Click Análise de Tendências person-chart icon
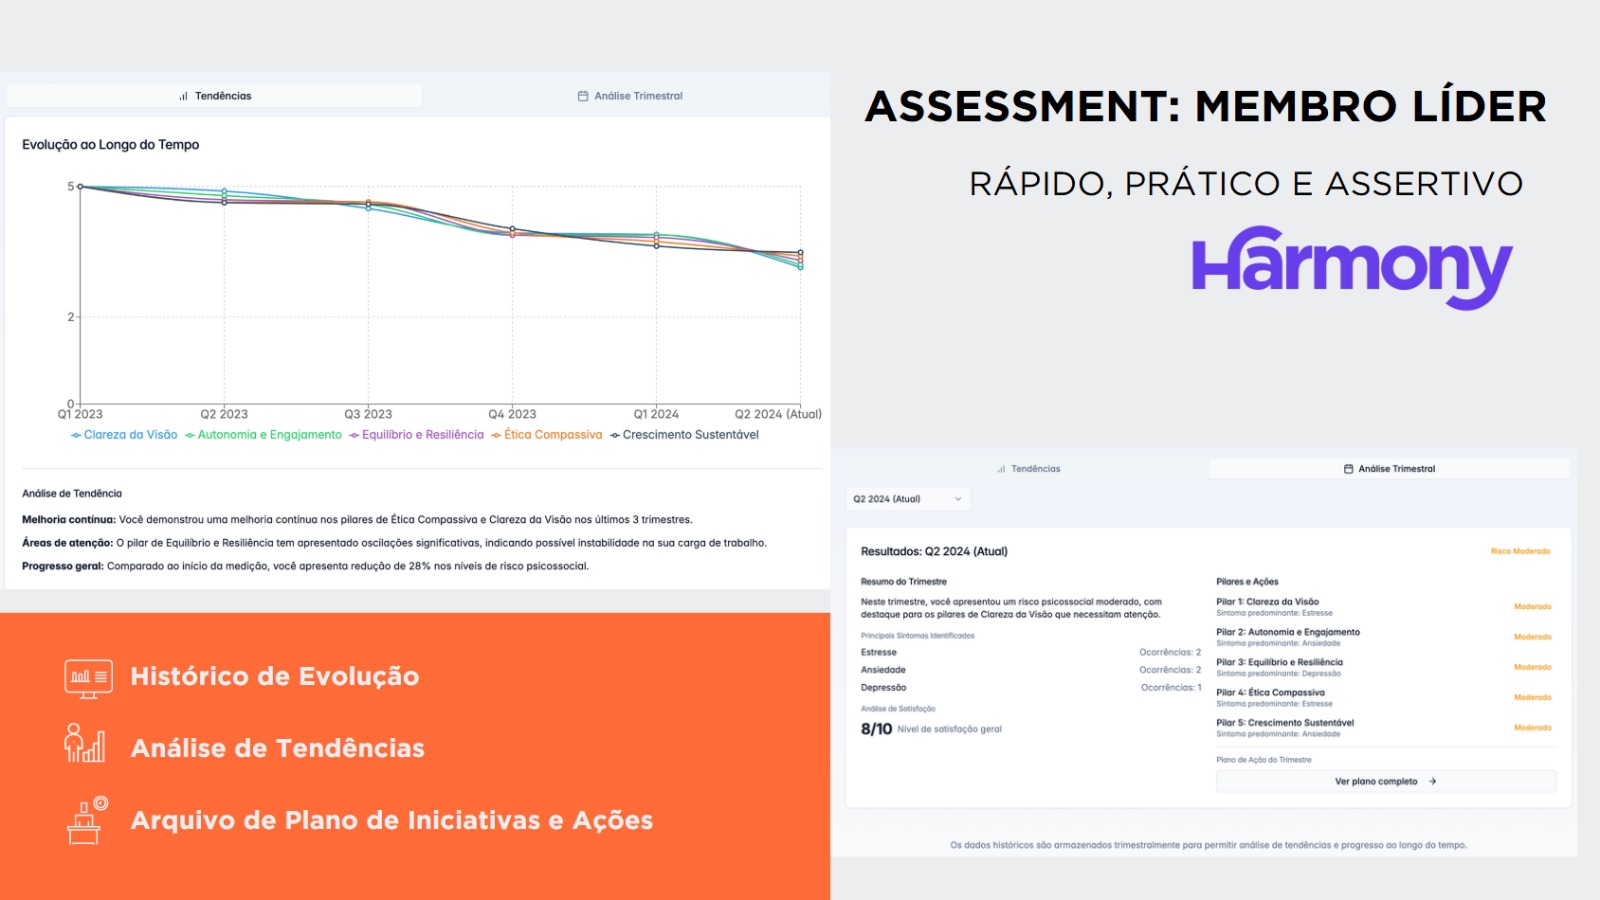The image size is (1600, 900). 85,744
